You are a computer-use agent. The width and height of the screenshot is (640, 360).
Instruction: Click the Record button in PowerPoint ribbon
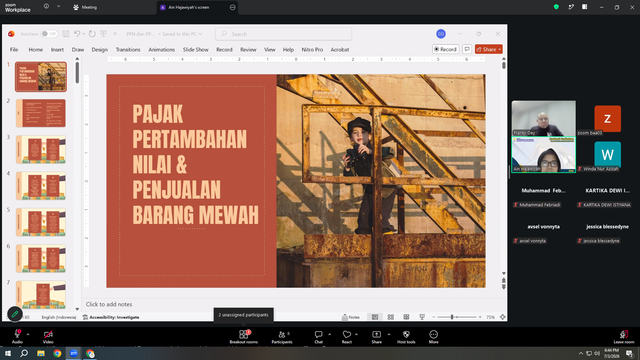click(x=446, y=49)
